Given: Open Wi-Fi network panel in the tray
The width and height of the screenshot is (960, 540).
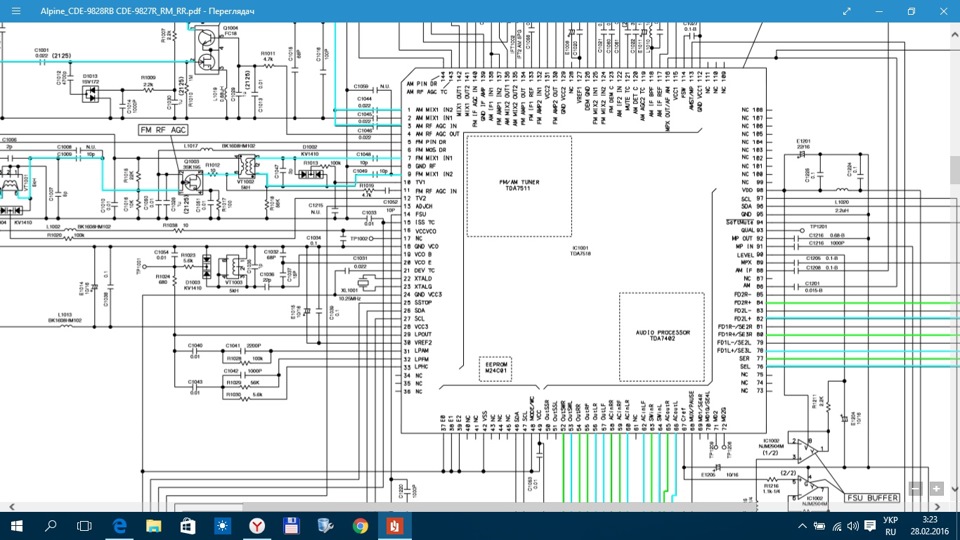Looking at the screenshot, I should tap(836, 526).
